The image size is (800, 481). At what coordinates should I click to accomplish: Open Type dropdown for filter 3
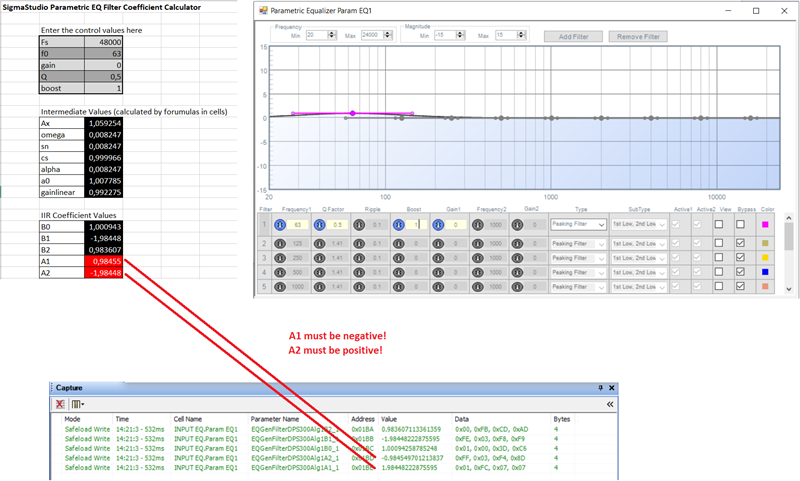(578, 258)
